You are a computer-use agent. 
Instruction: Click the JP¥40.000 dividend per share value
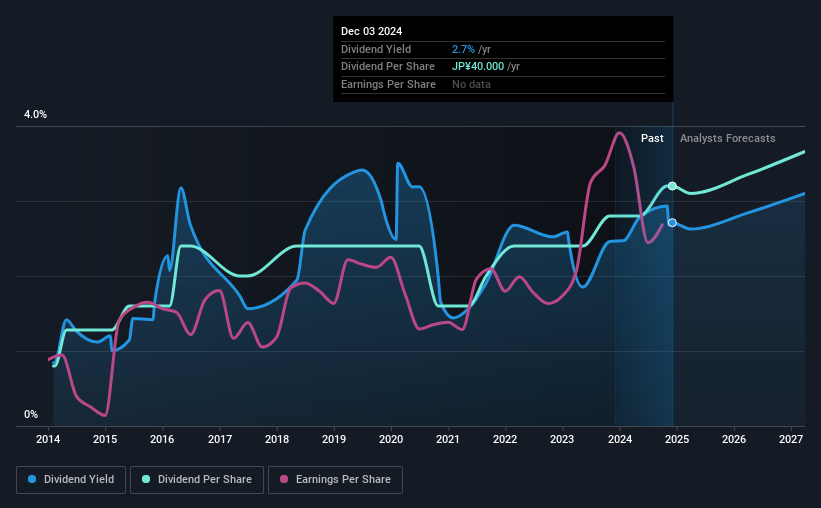(x=478, y=67)
